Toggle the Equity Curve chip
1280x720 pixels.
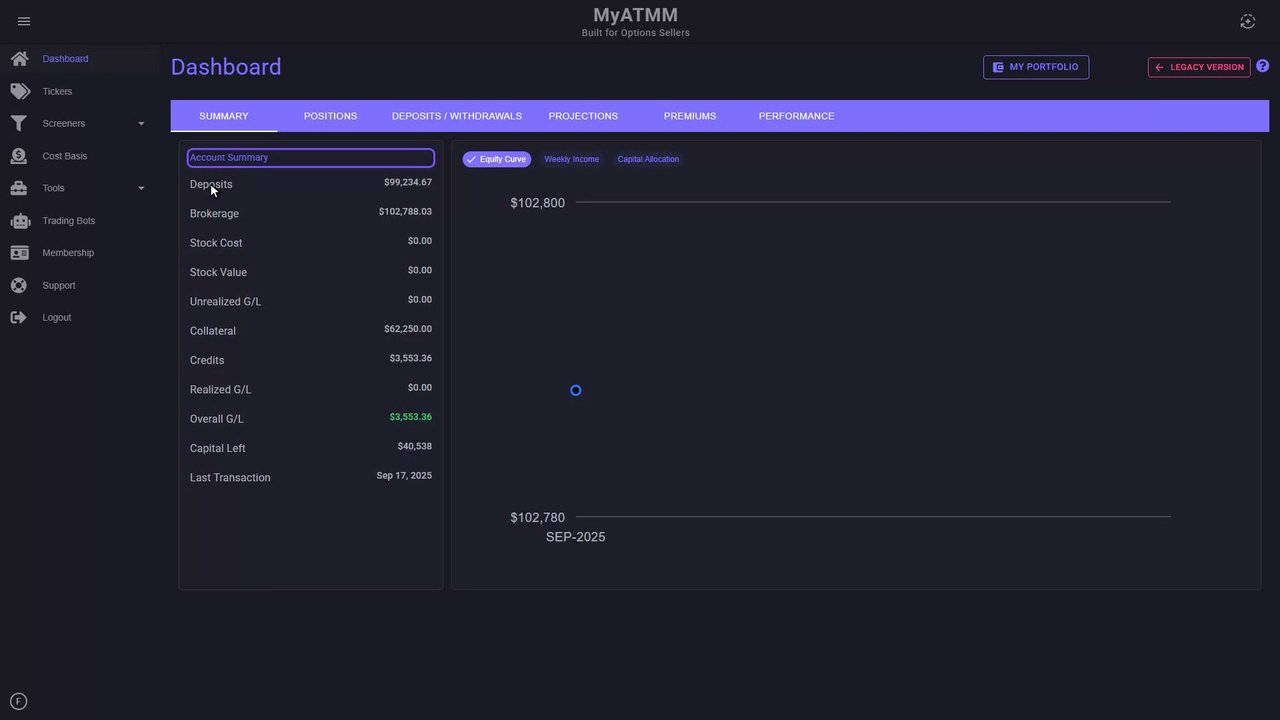click(x=497, y=159)
